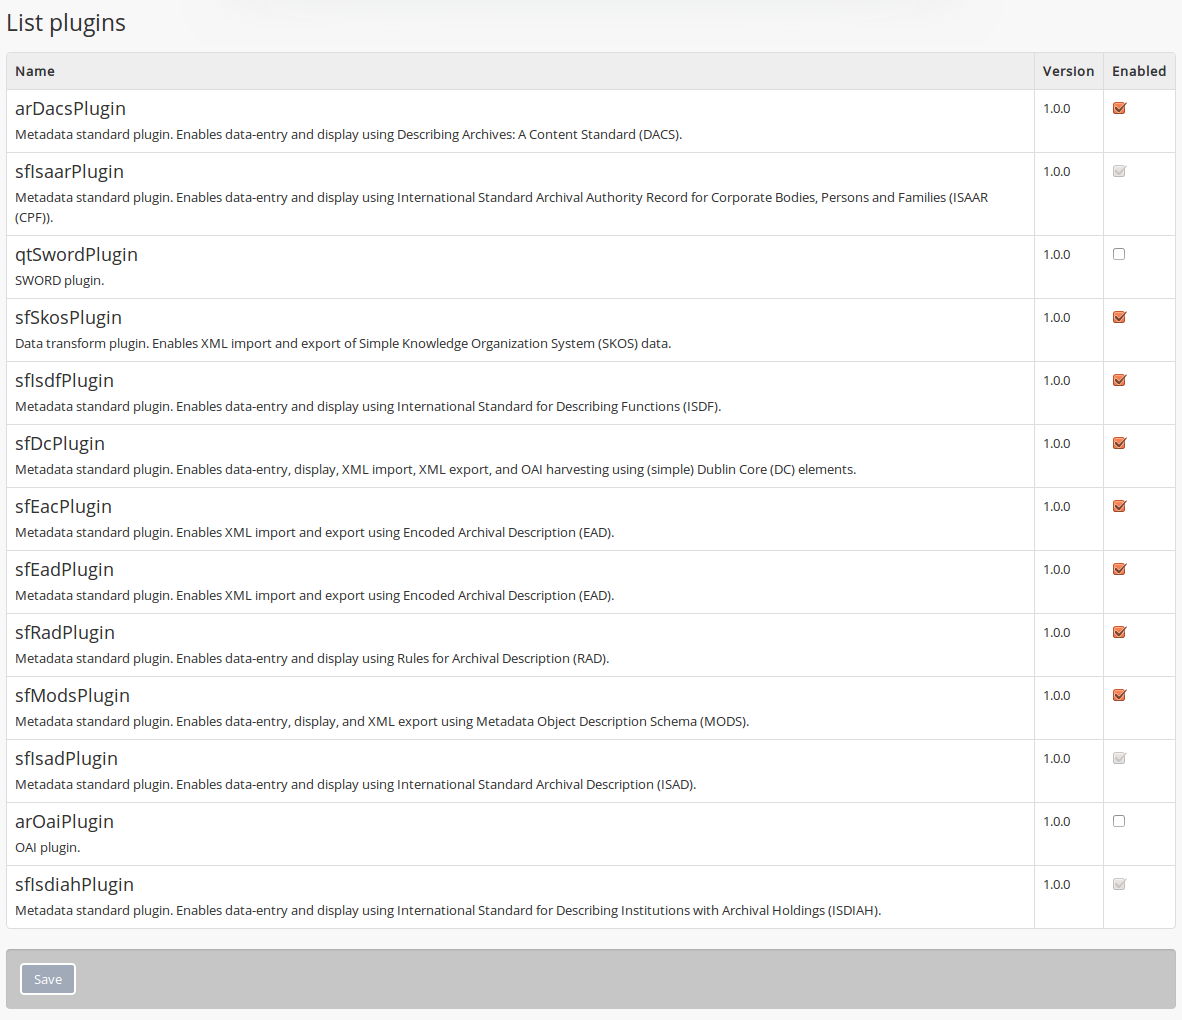Toggle sfEadPlugin enabled checkbox

point(1119,569)
